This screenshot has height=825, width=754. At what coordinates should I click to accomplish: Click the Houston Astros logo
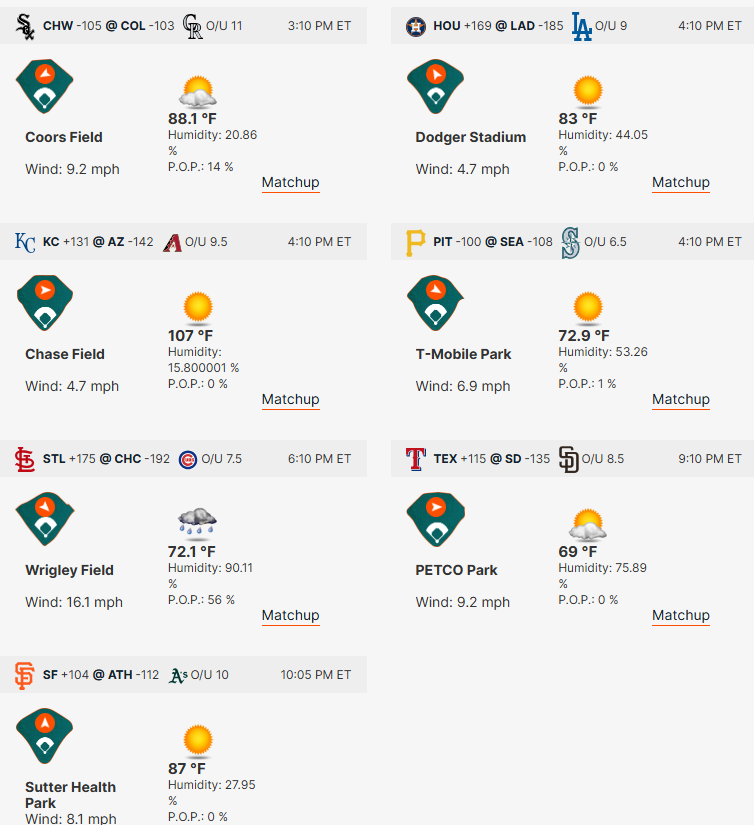[416, 26]
